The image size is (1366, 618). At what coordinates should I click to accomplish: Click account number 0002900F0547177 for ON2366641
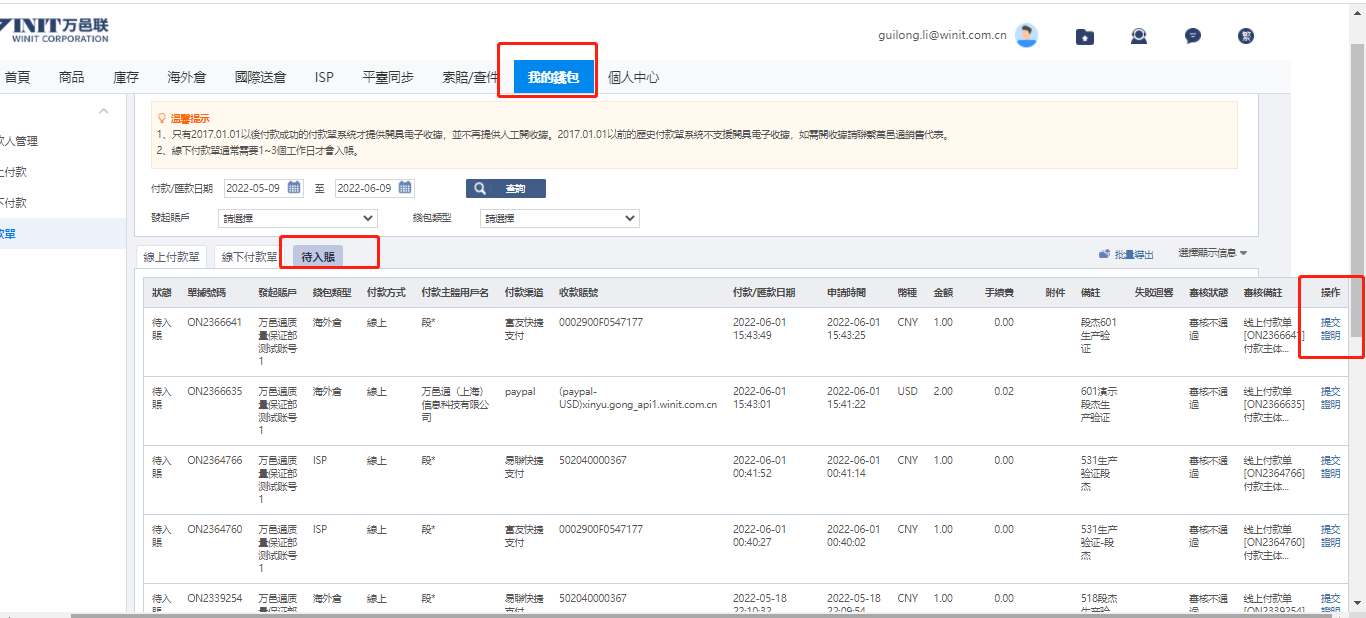[601, 322]
